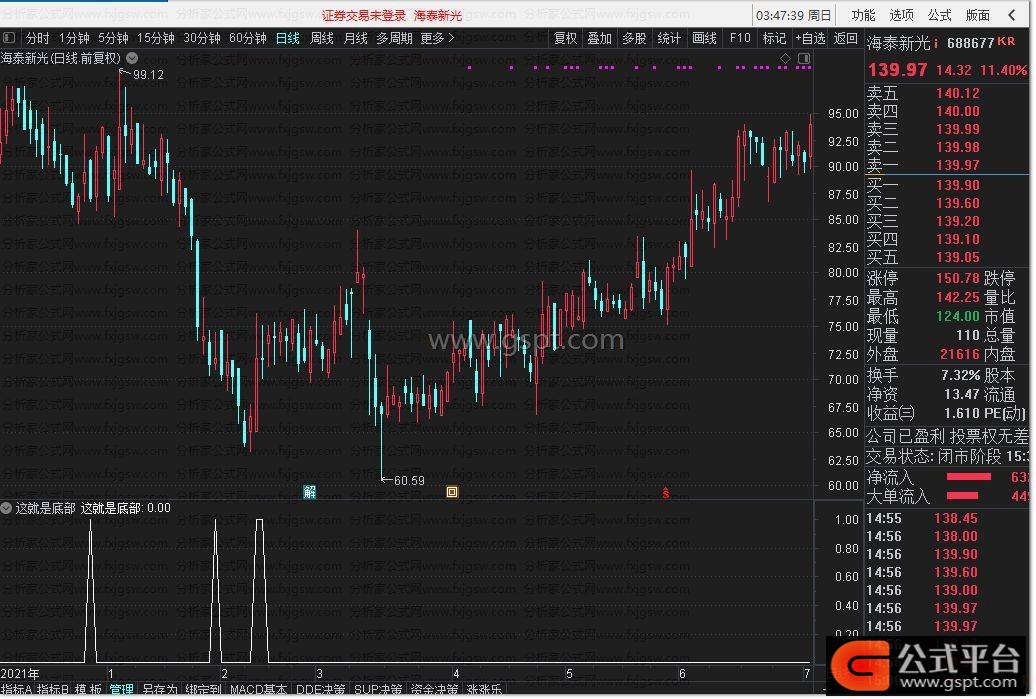Click the 绑定到 bottom button
This screenshot has width=1036, height=699.
pyautogui.click(x=203, y=690)
